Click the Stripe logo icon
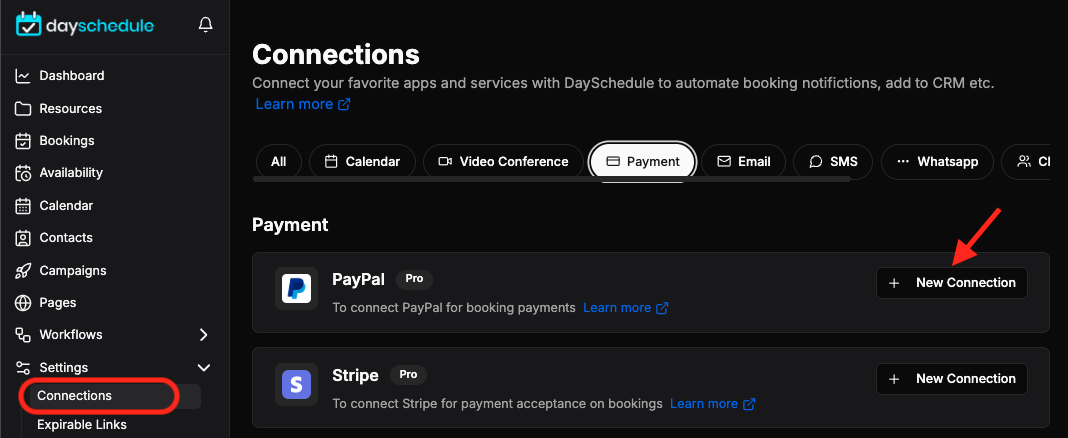This screenshot has width=1068, height=438. tap(296, 384)
